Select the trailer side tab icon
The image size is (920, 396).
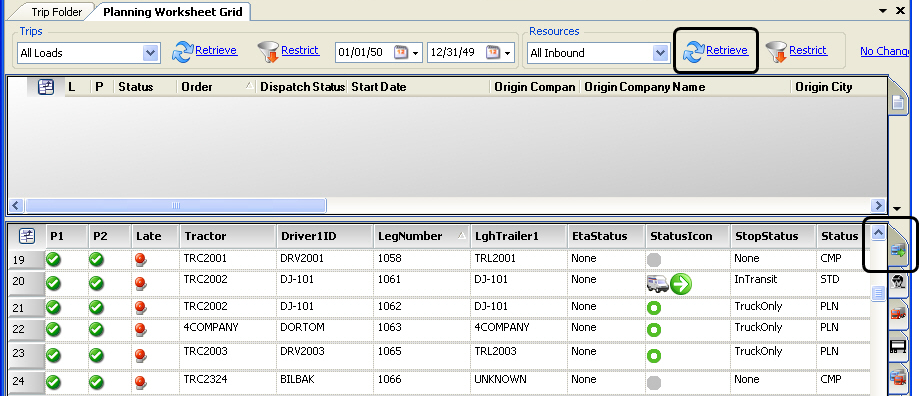(898, 346)
